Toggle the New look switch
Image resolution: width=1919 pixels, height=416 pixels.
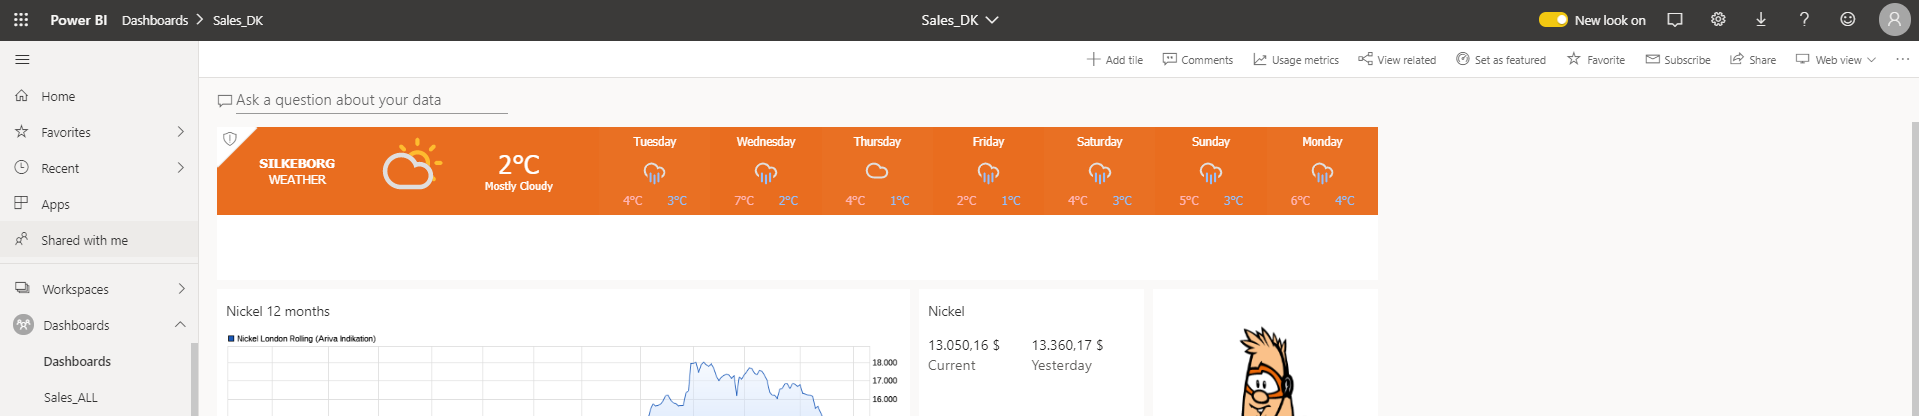pyautogui.click(x=1552, y=20)
